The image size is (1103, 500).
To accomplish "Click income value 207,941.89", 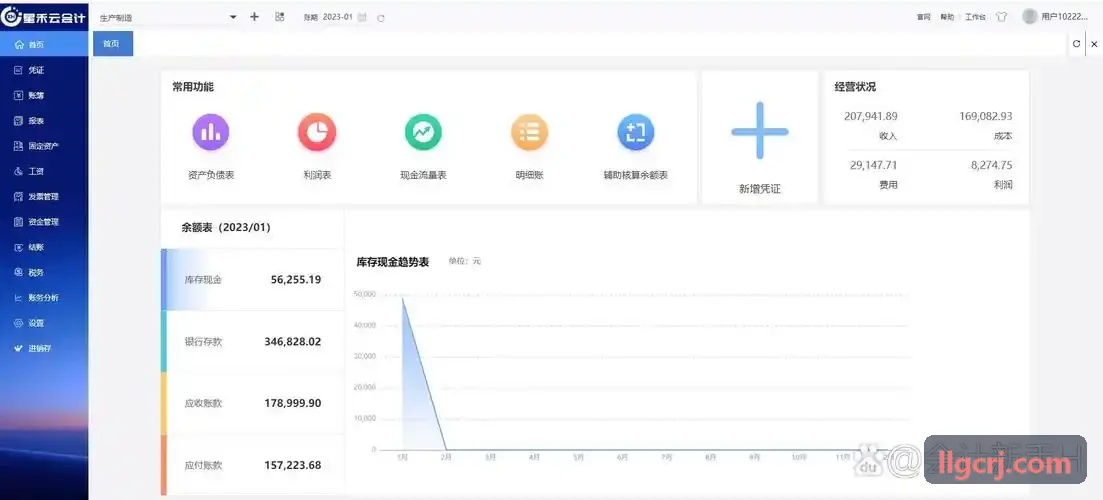I will pyautogui.click(x=871, y=116).
